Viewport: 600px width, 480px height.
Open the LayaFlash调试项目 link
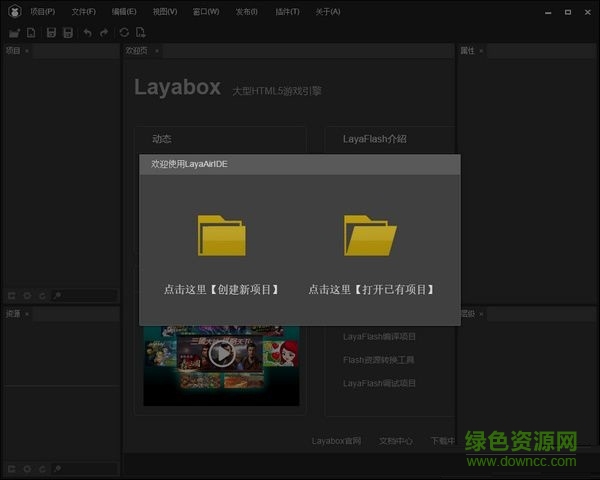point(379,383)
